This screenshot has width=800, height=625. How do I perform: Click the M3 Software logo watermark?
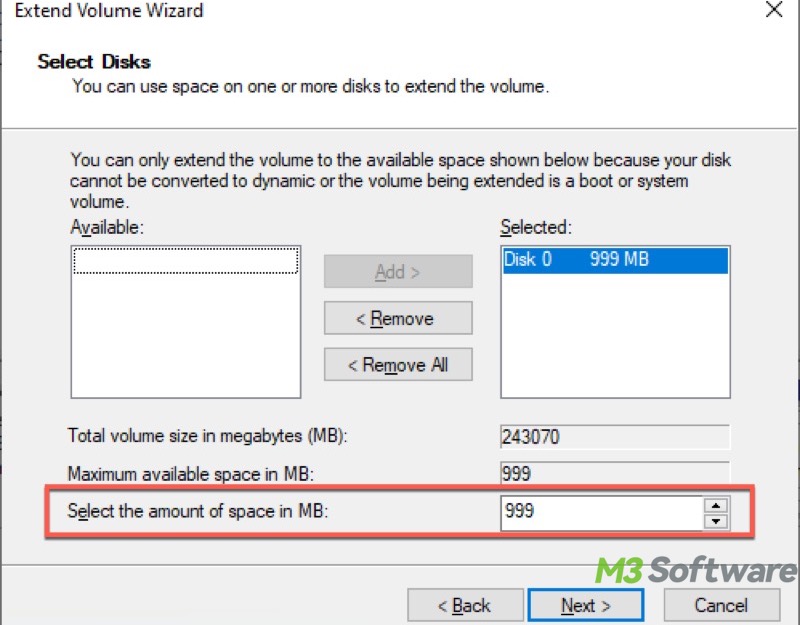coord(696,570)
